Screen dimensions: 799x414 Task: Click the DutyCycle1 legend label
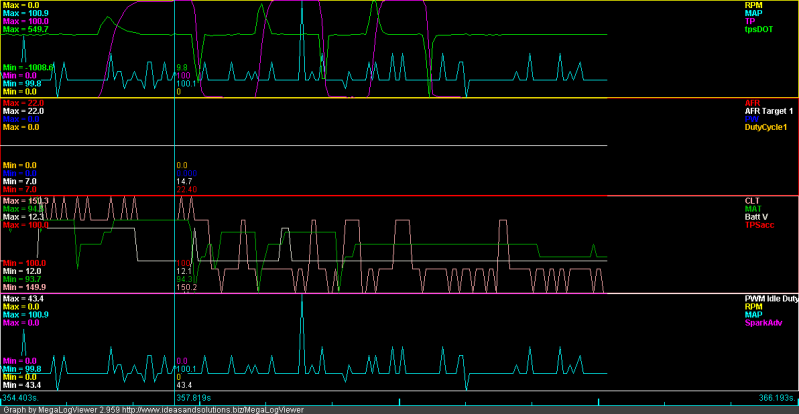click(765, 127)
